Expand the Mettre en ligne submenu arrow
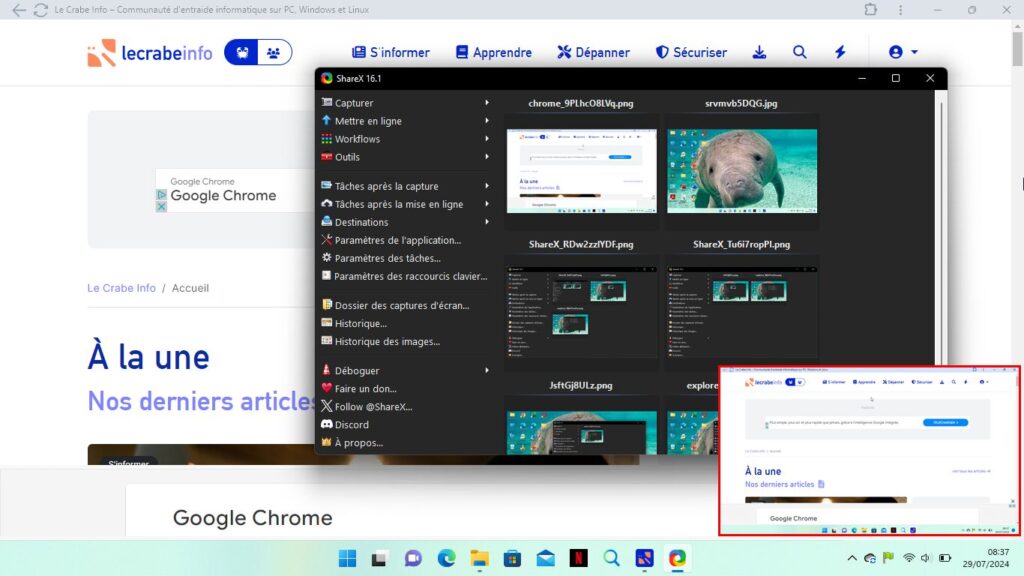1024x576 pixels. point(487,121)
